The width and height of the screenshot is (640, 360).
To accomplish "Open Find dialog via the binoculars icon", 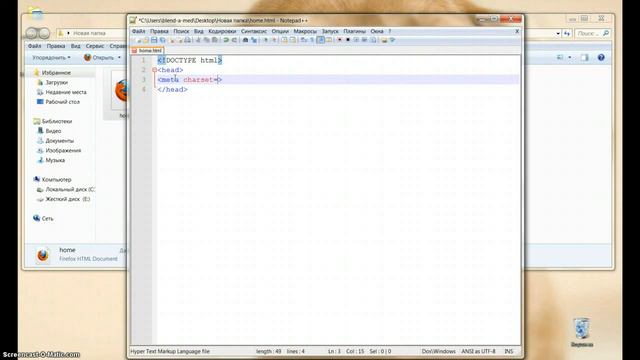I will click(246, 40).
